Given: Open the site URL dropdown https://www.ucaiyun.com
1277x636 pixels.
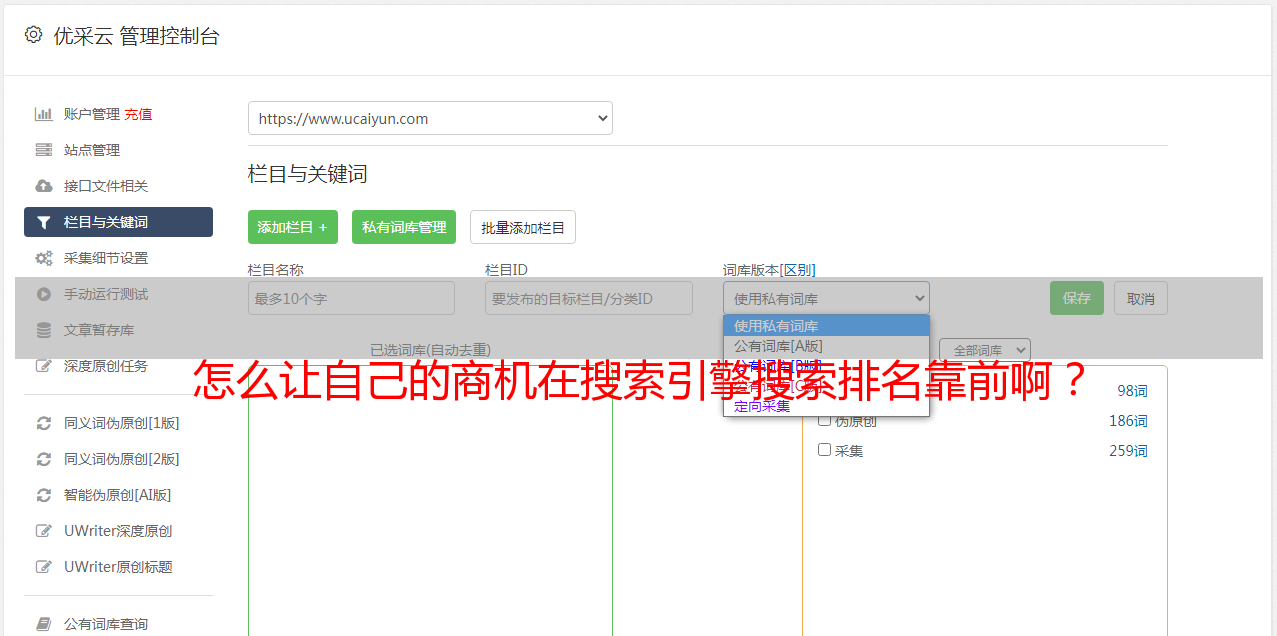Looking at the screenshot, I should [x=430, y=118].
